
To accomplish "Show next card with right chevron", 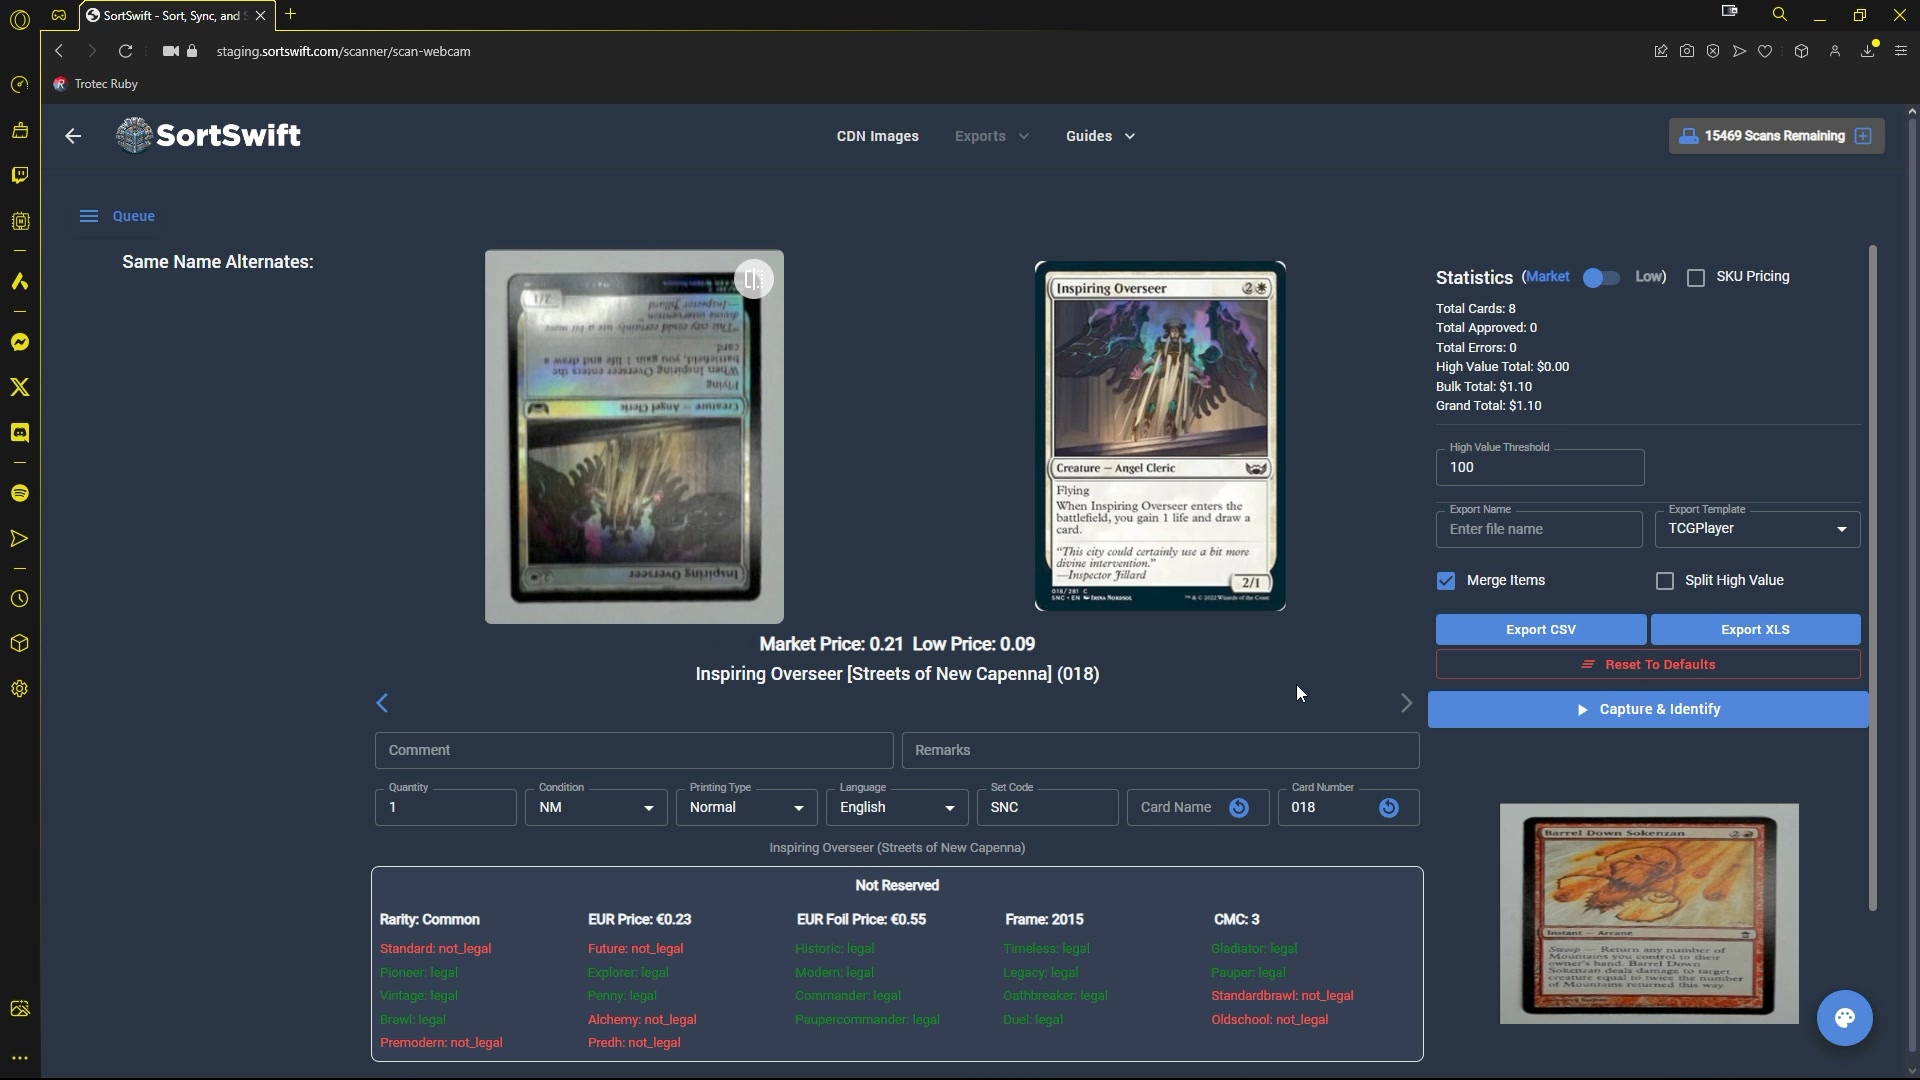I will coord(1406,703).
